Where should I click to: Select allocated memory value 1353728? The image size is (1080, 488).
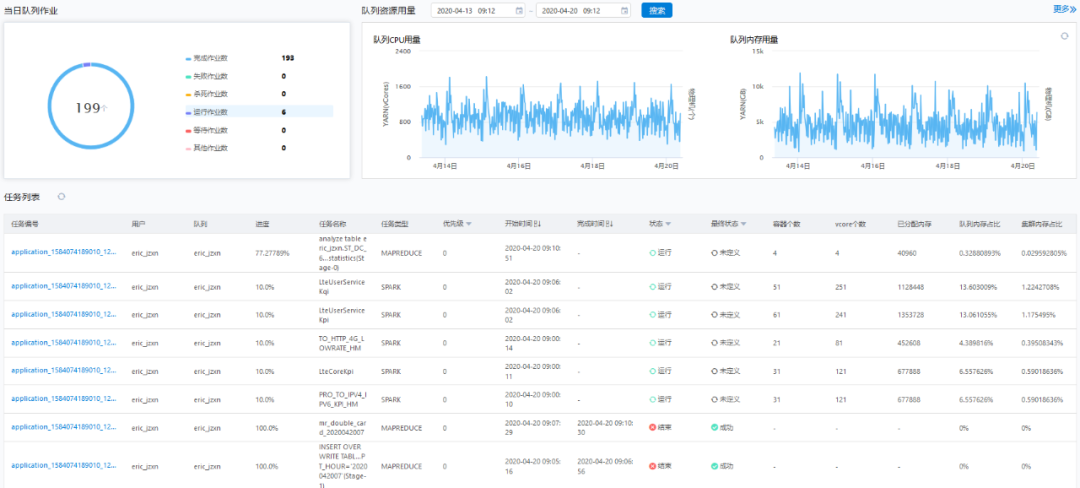[912, 314]
